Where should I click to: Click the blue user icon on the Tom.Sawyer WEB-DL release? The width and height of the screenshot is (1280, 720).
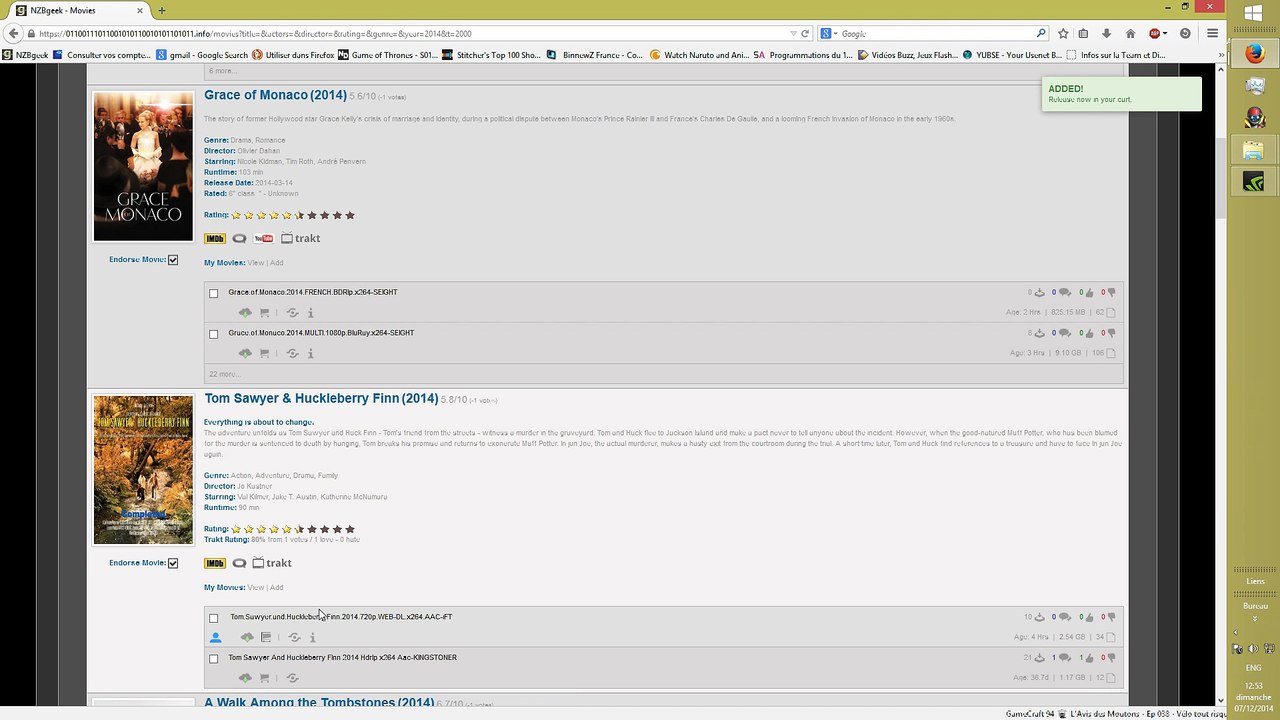coord(215,637)
